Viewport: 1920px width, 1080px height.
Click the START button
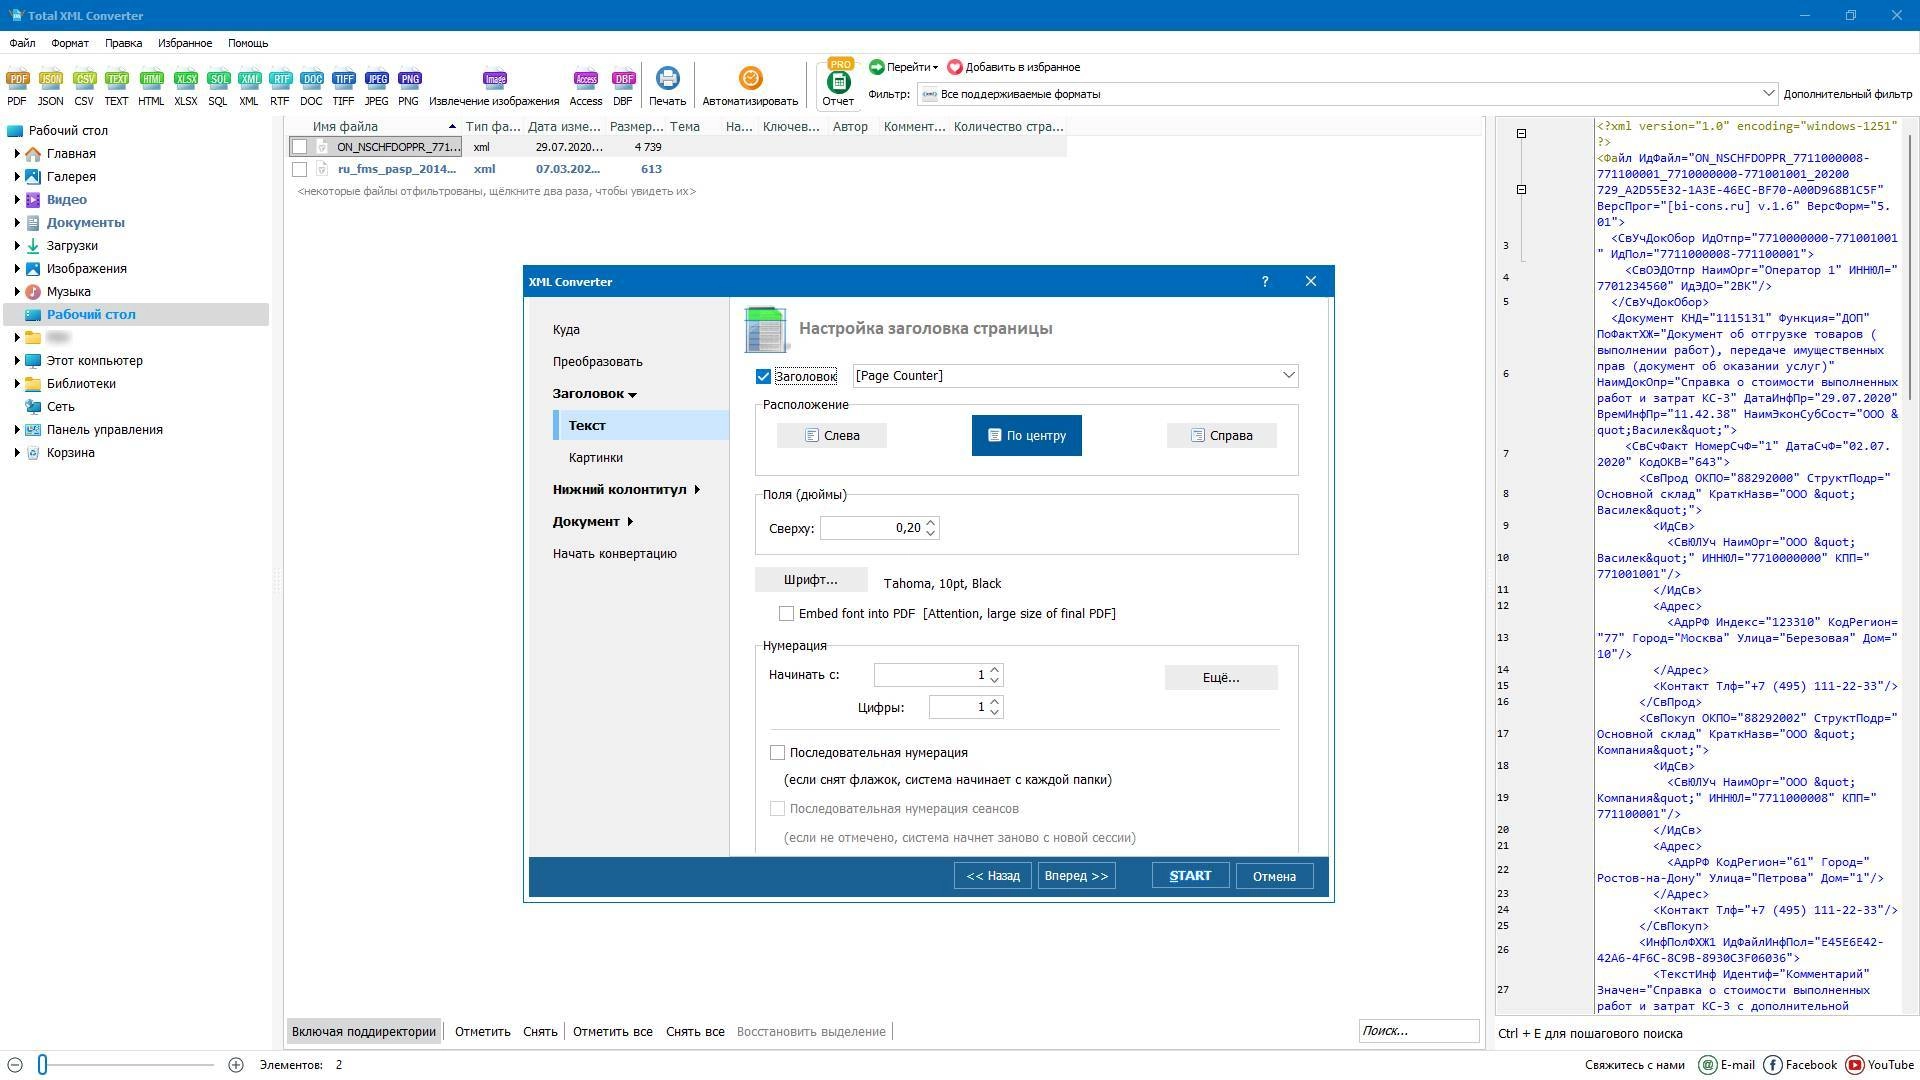tap(1190, 876)
